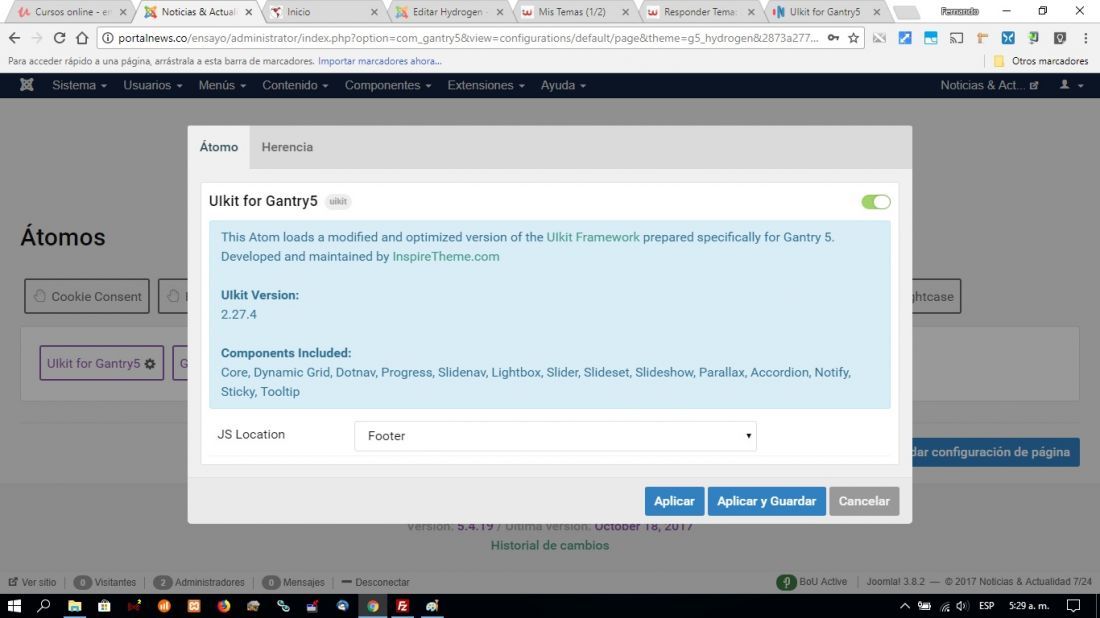The image size is (1100, 618).
Task: Switch to the Mis Temas (1/2) browser tab
Action: [x=574, y=12]
